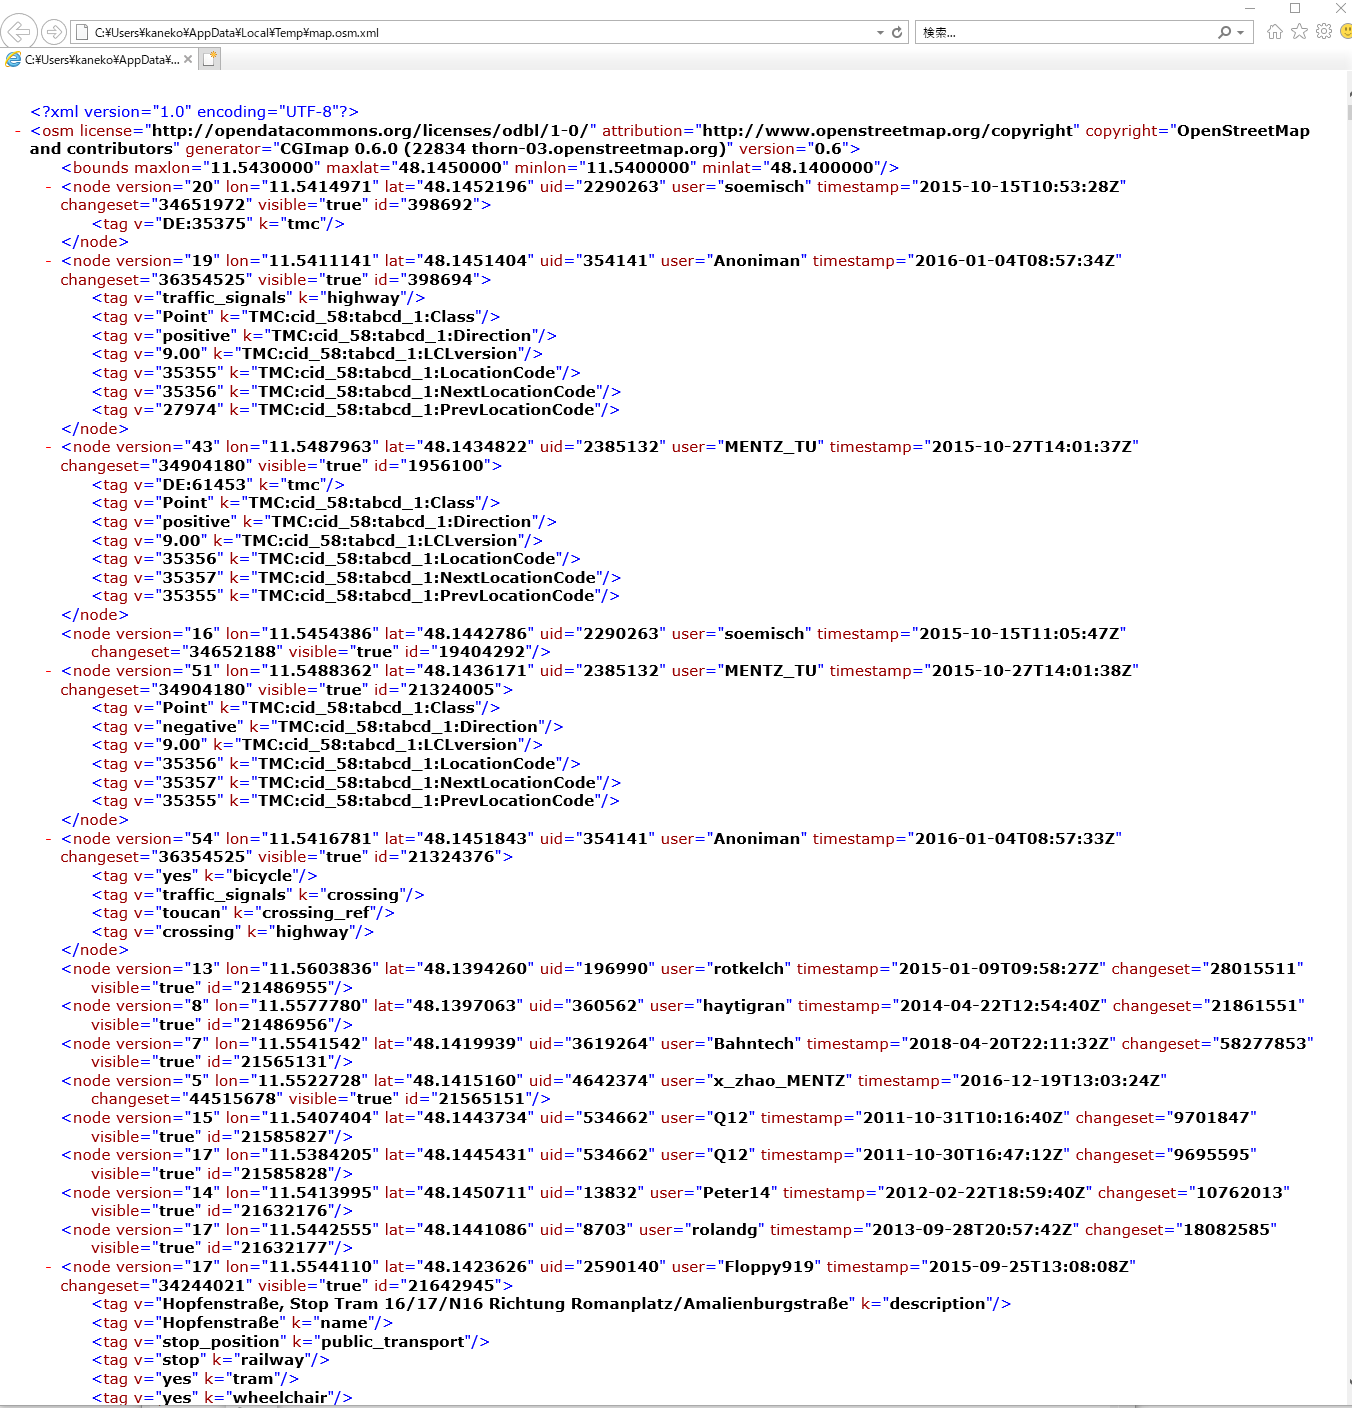The width and height of the screenshot is (1352, 1408).
Task: Click the tag v="traffic_signals" k="crossing" line
Action: coord(258,895)
